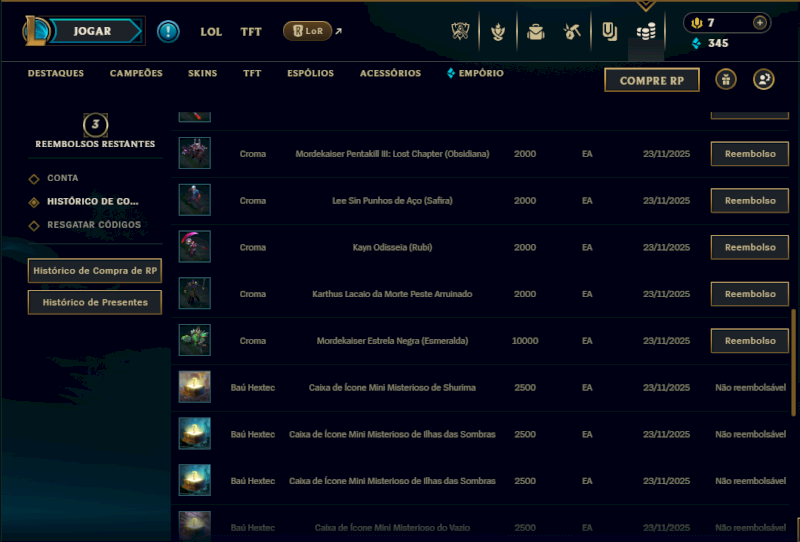Screen dimensions: 800x542
Task: Refund Lee Sin Punhos de Aço chroma
Action: pos(749,201)
